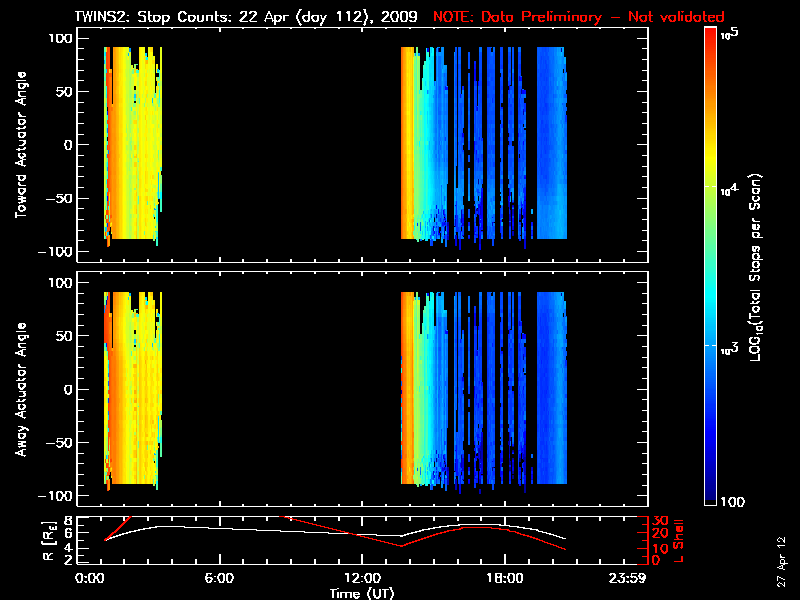Click the 23:59 time axis tick label
800x600 pixels.
(626, 579)
